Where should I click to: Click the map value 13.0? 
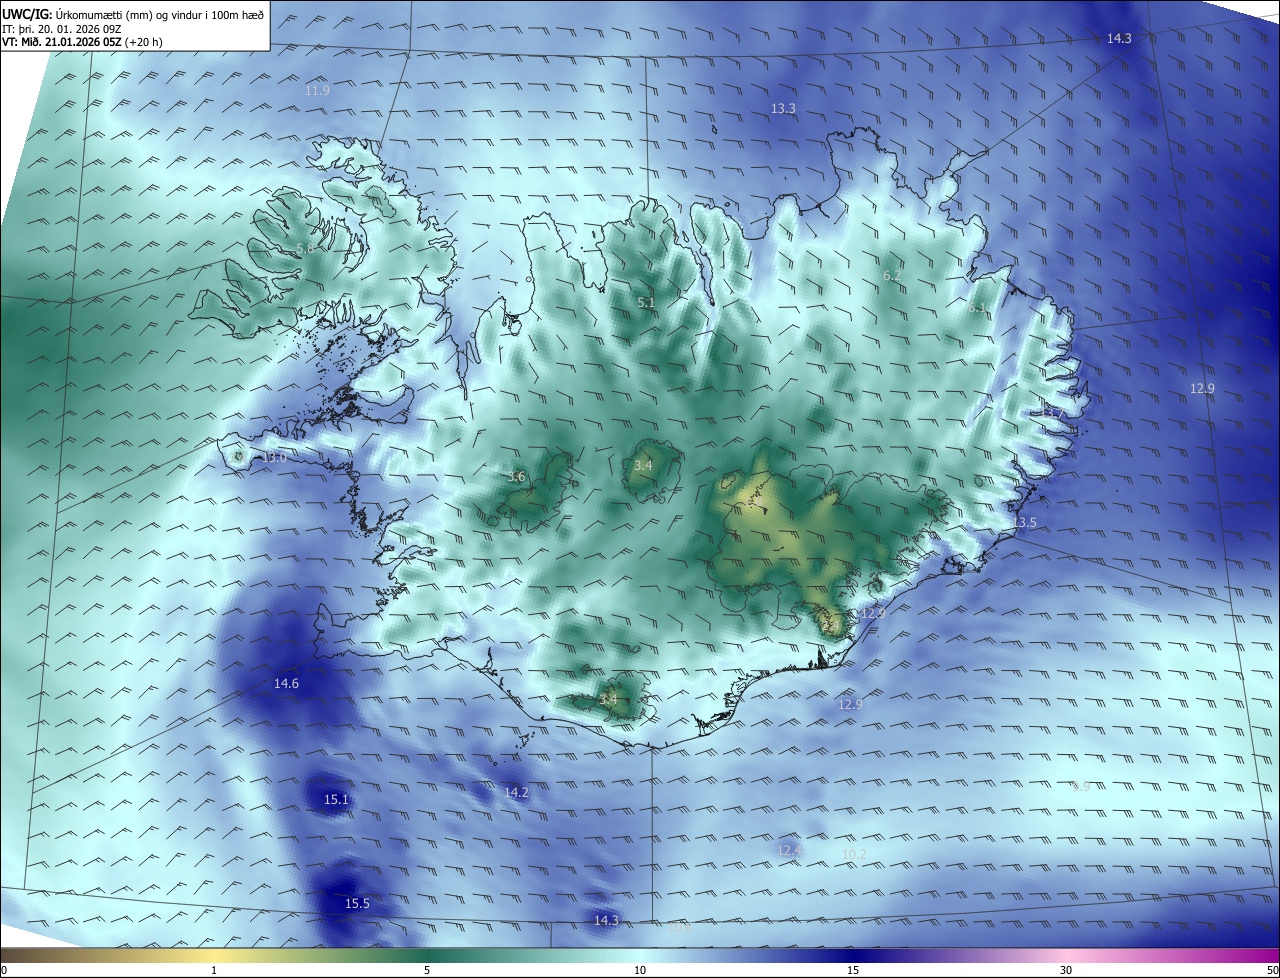tap(274, 457)
